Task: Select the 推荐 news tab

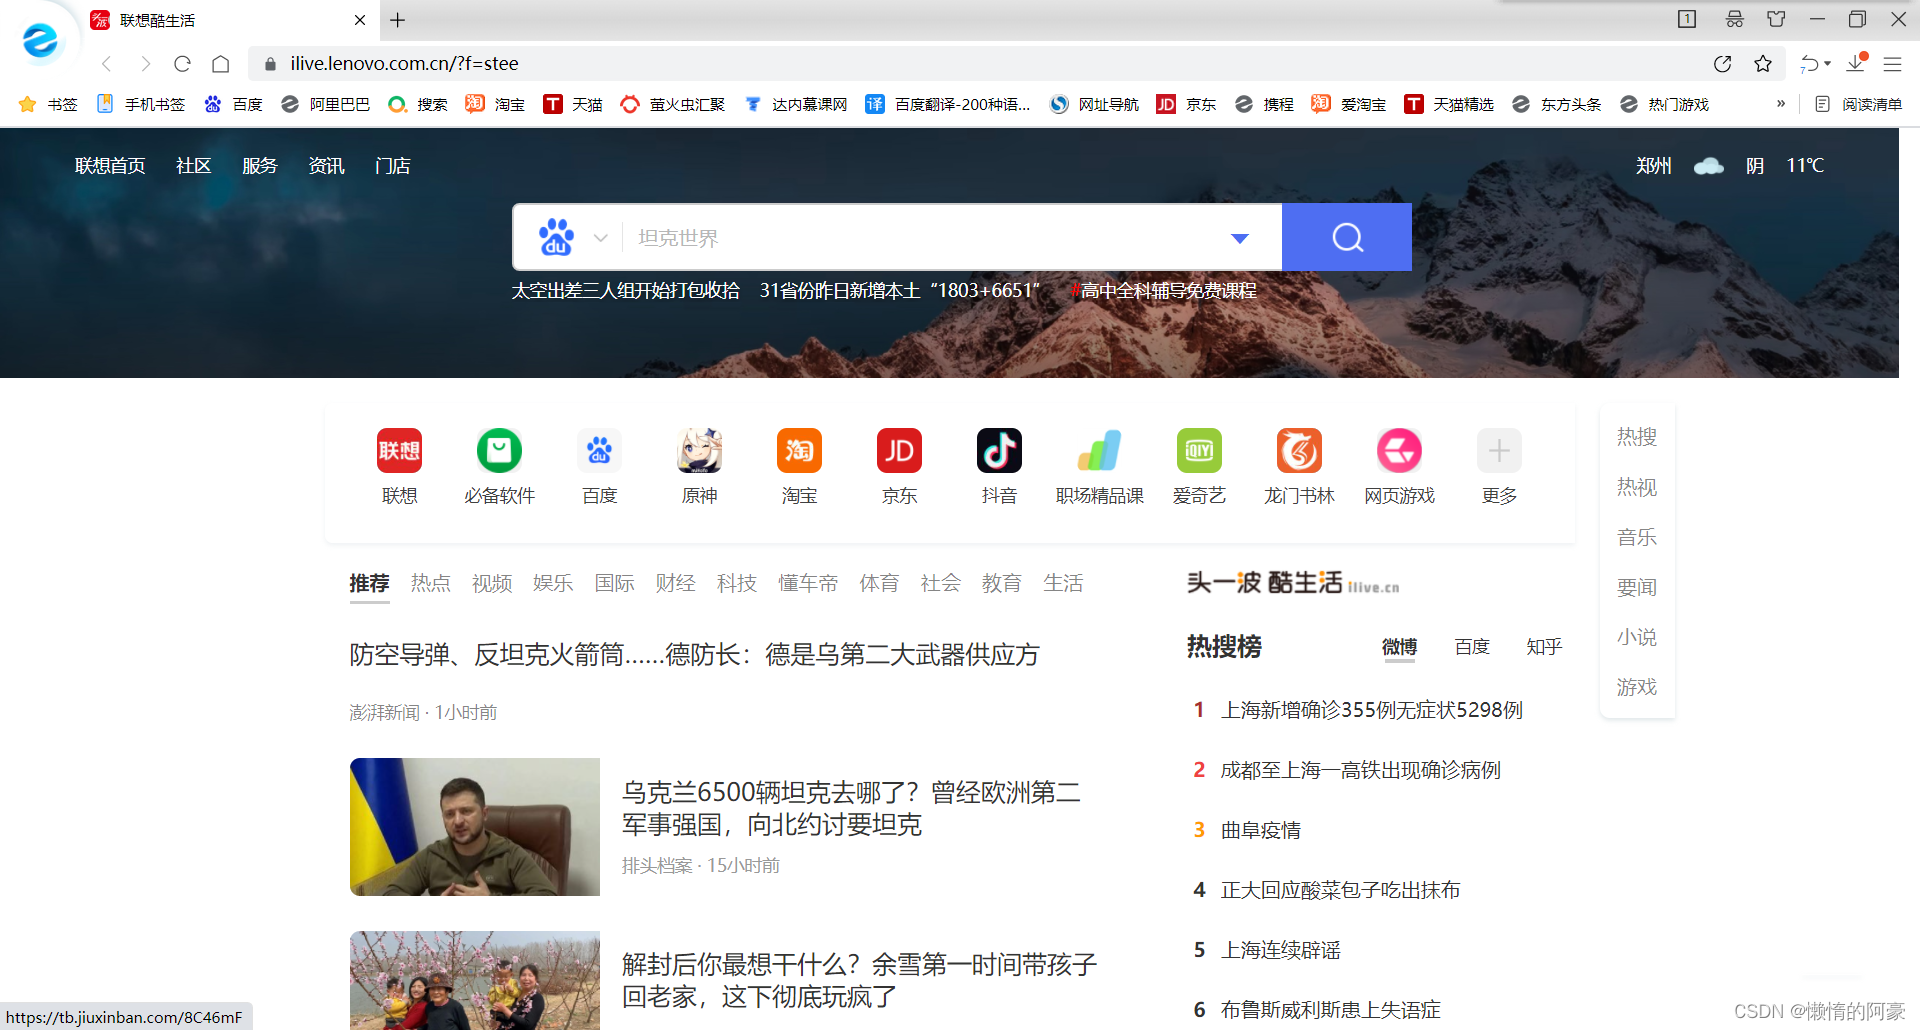Action: pos(369,583)
